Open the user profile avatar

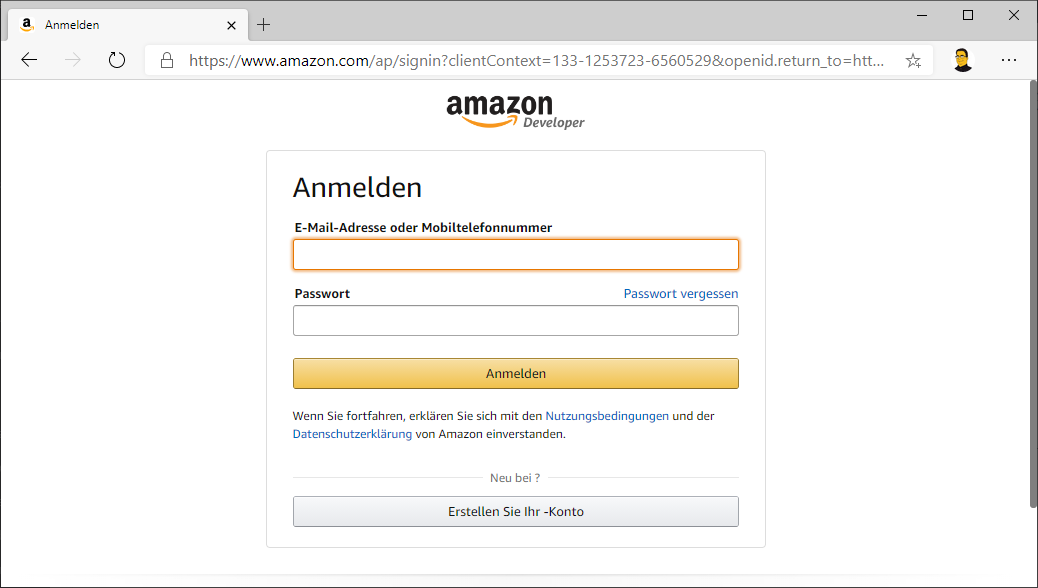[962, 60]
